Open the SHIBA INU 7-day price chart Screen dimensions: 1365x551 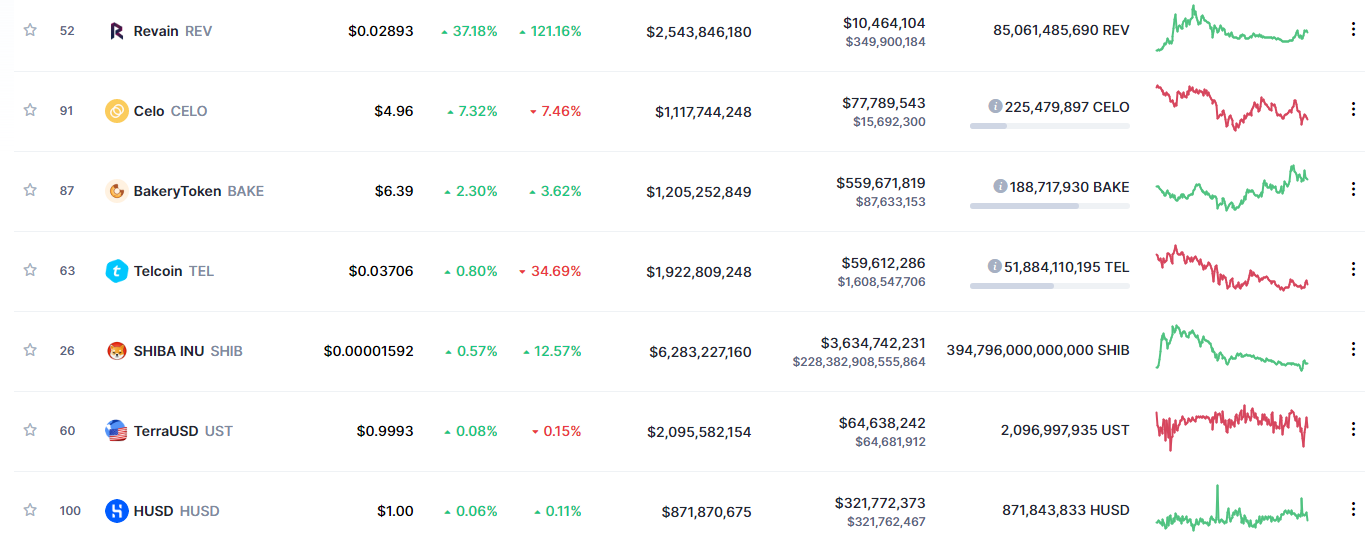[1231, 348]
